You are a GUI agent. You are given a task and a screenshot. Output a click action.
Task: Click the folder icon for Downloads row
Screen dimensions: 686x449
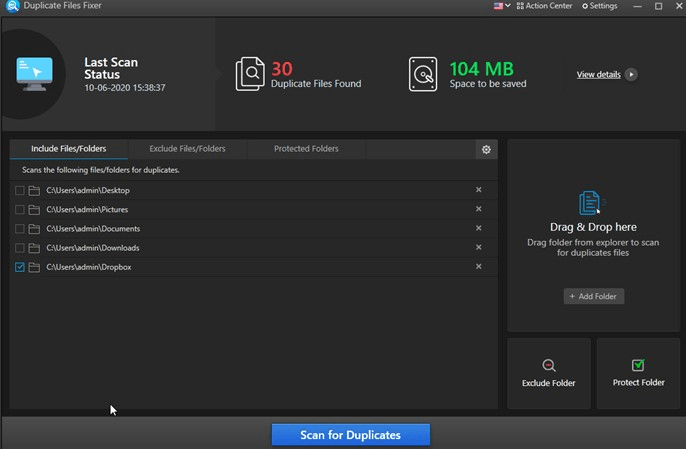tap(34, 248)
